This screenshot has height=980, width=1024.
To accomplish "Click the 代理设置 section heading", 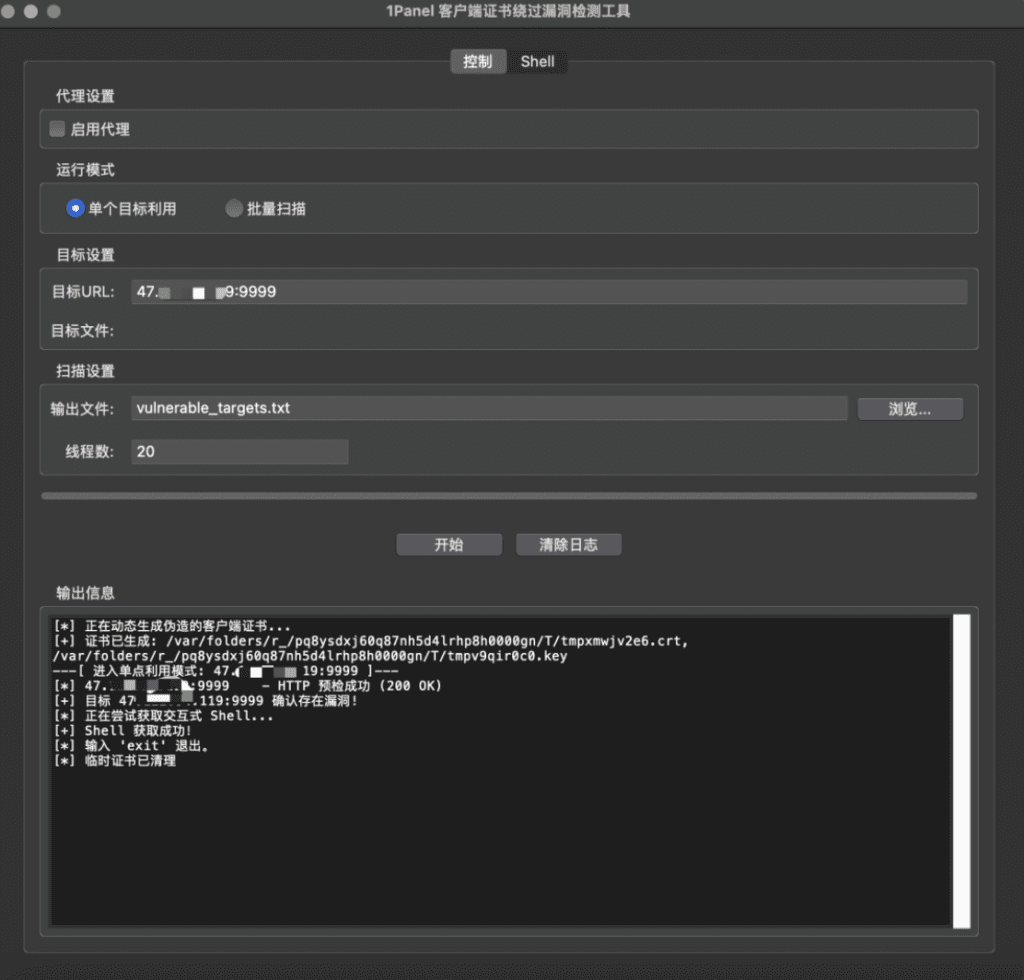I will point(85,96).
